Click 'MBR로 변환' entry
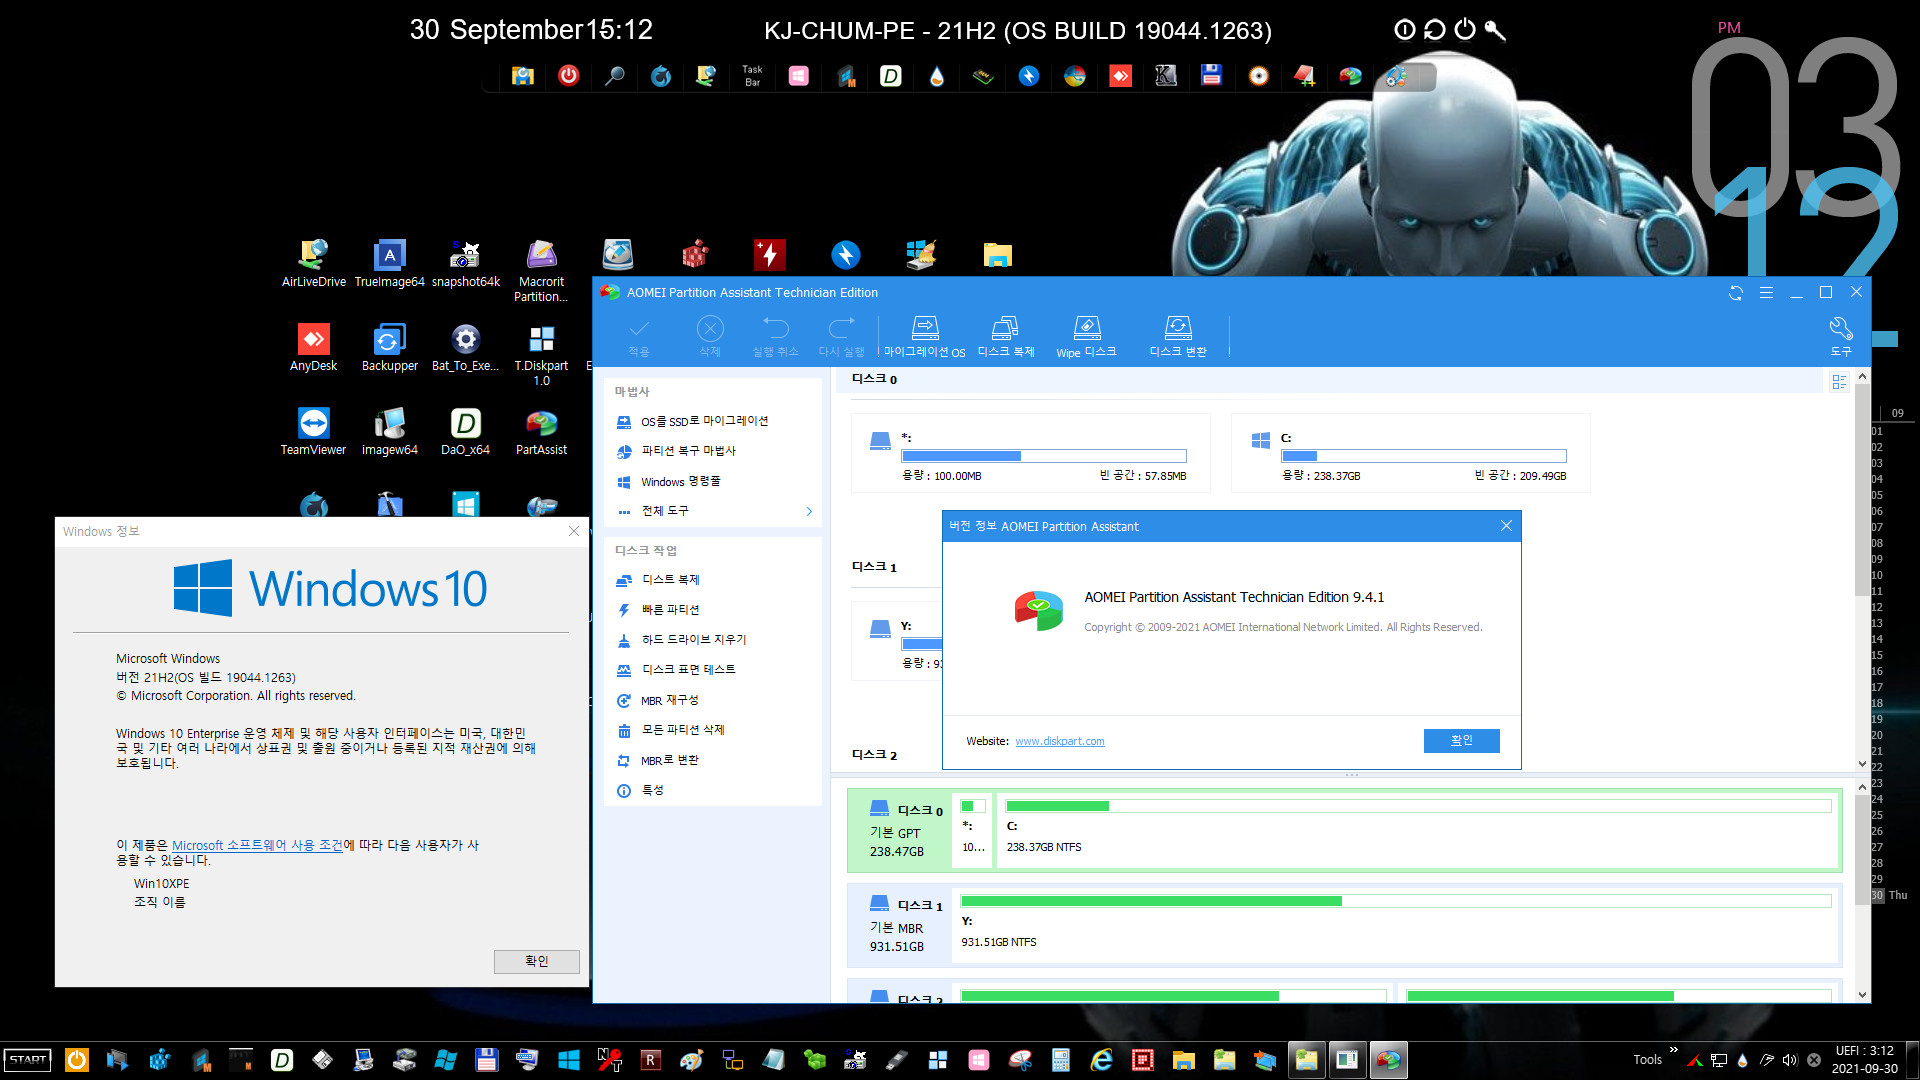Viewport: 1920px width, 1080px height. (x=669, y=760)
